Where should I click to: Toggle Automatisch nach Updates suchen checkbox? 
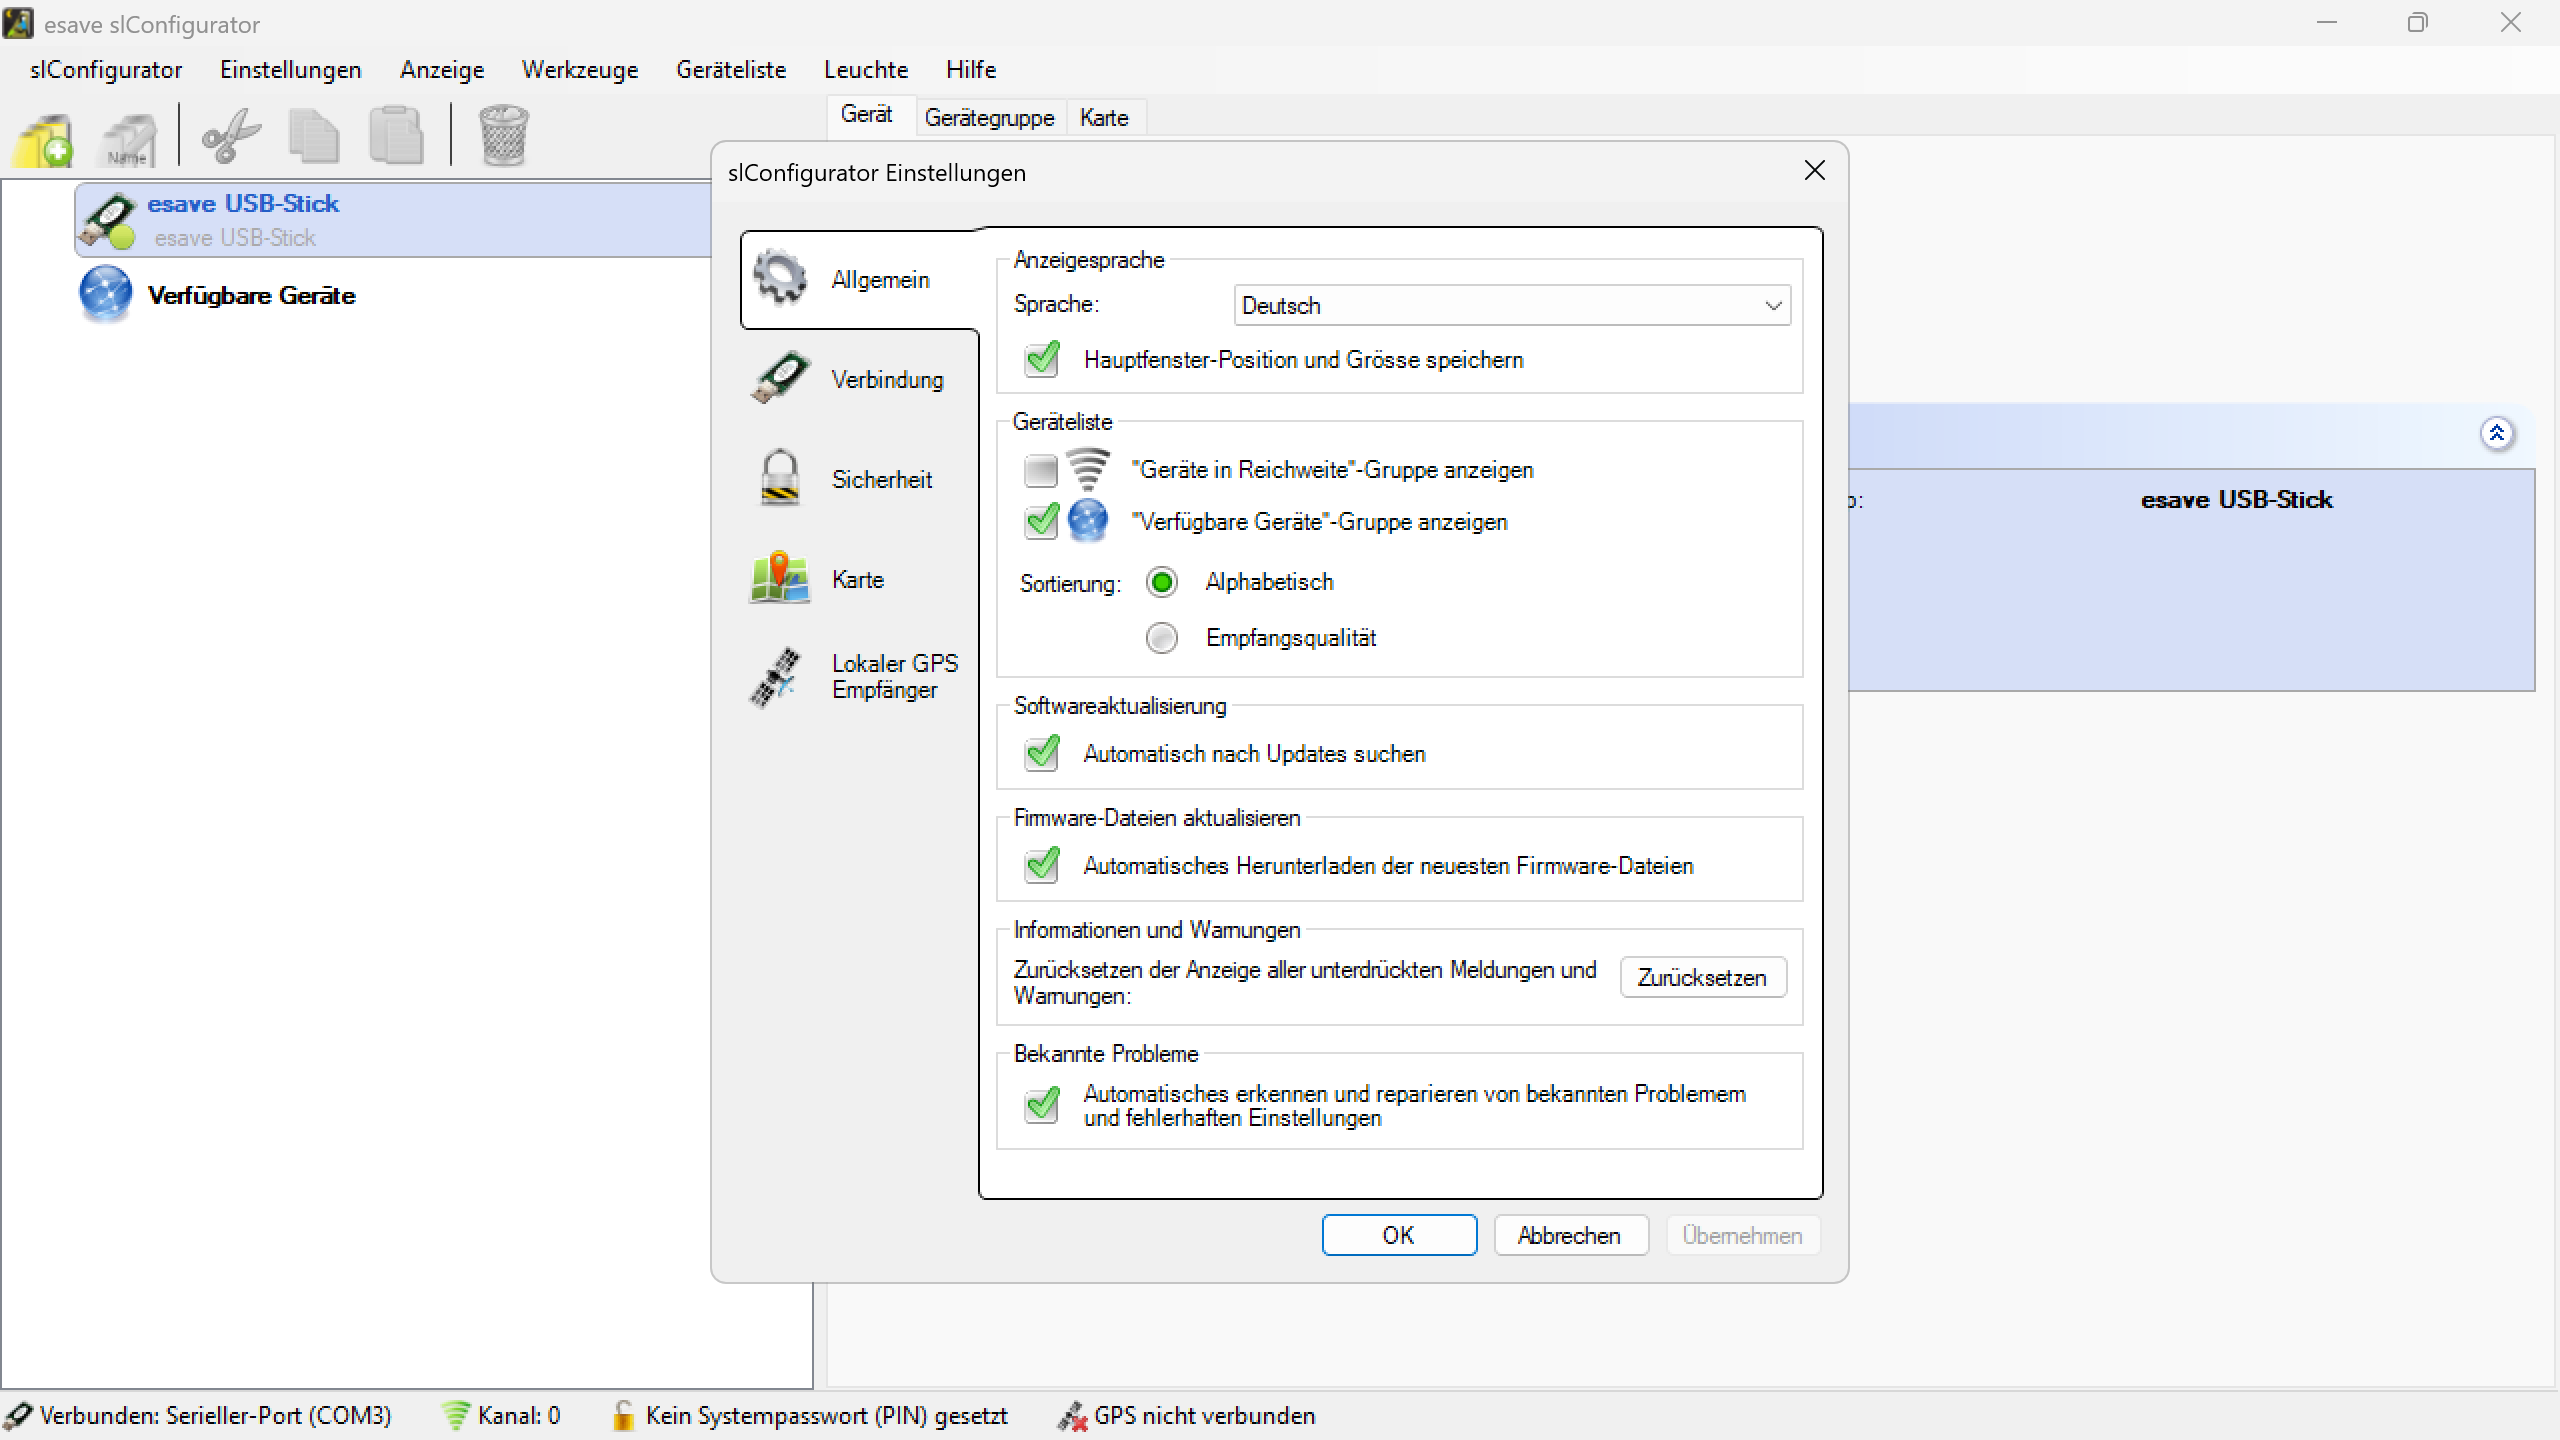click(1042, 753)
